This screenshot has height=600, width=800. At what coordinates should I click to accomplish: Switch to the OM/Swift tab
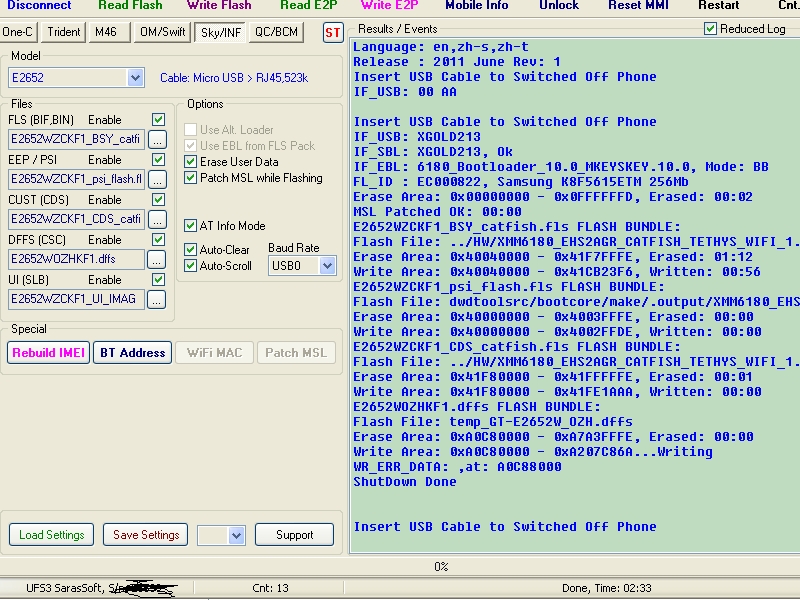coord(163,32)
